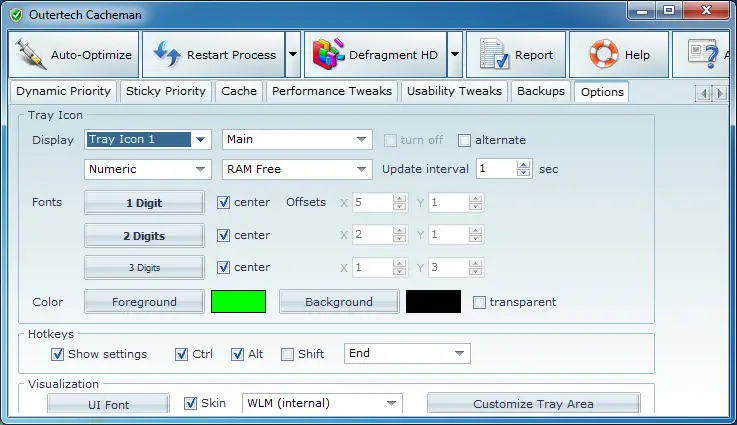Screen dimensions: 737x425
Task: Enable the alternate checkbox
Action: 464,140
